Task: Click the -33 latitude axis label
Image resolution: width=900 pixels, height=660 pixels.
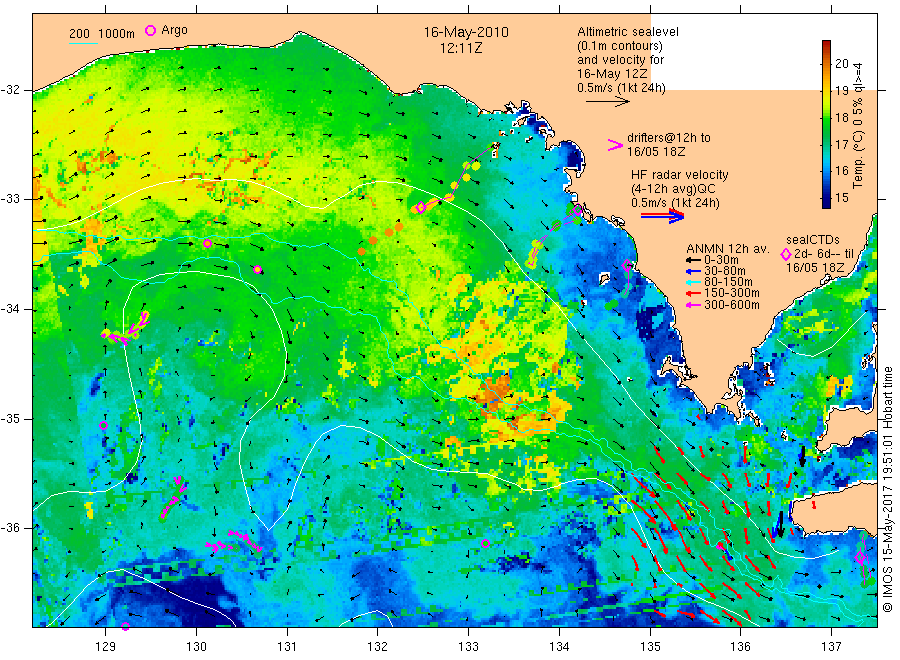Action: pyautogui.click(x=10, y=199)
